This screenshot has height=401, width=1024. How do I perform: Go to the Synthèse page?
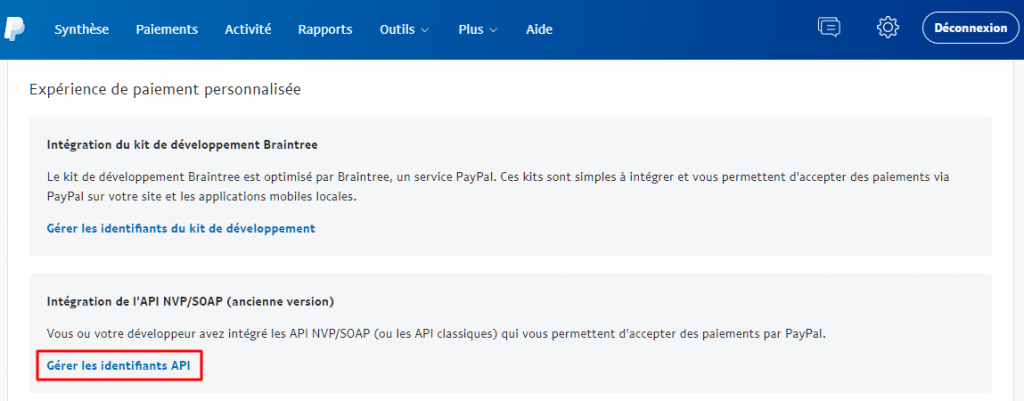pyautogui.click(x=82, y=29)
